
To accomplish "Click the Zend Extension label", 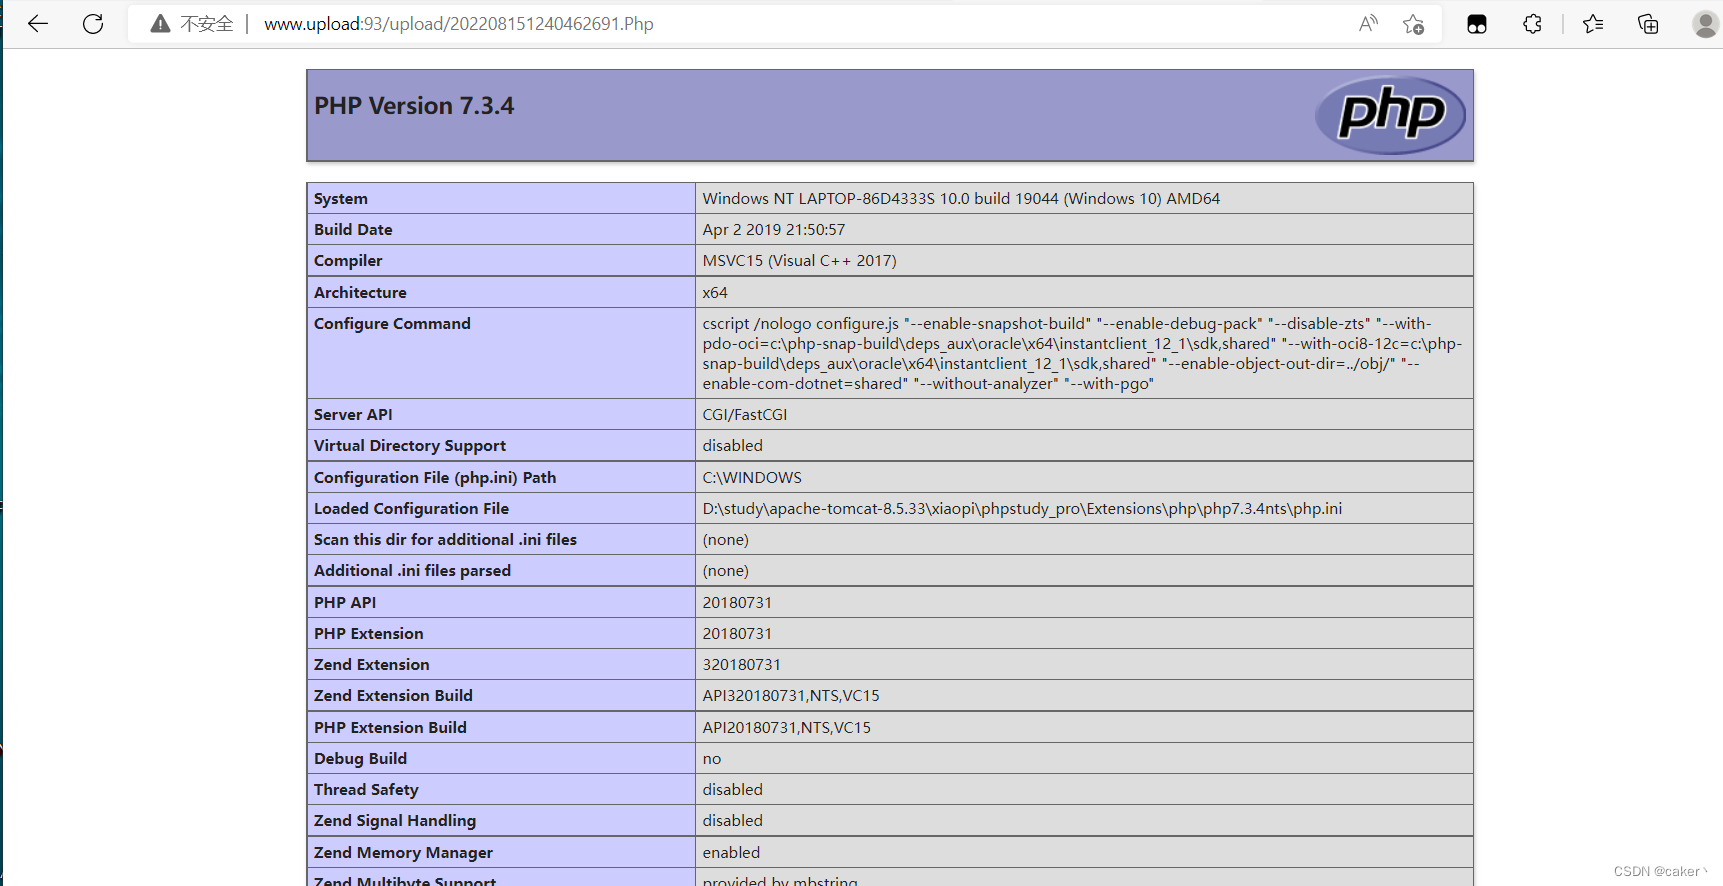I will pos(372,665).
